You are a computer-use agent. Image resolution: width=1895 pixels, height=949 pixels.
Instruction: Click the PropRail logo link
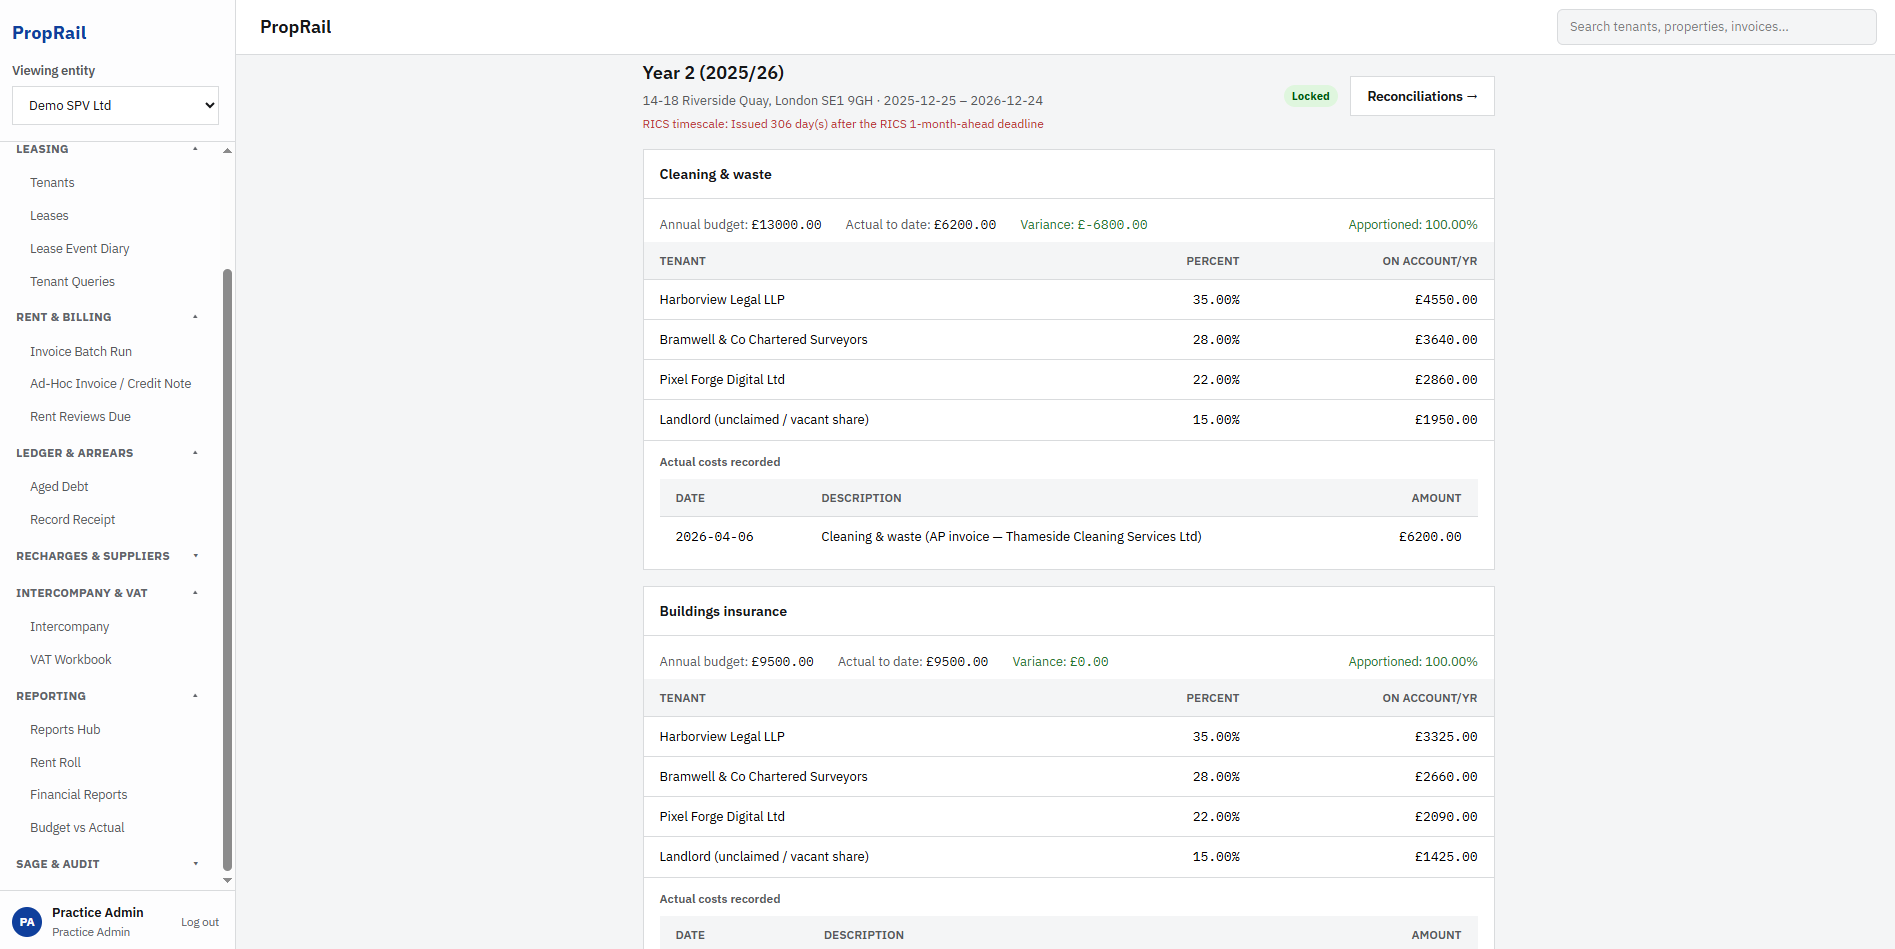49,33
